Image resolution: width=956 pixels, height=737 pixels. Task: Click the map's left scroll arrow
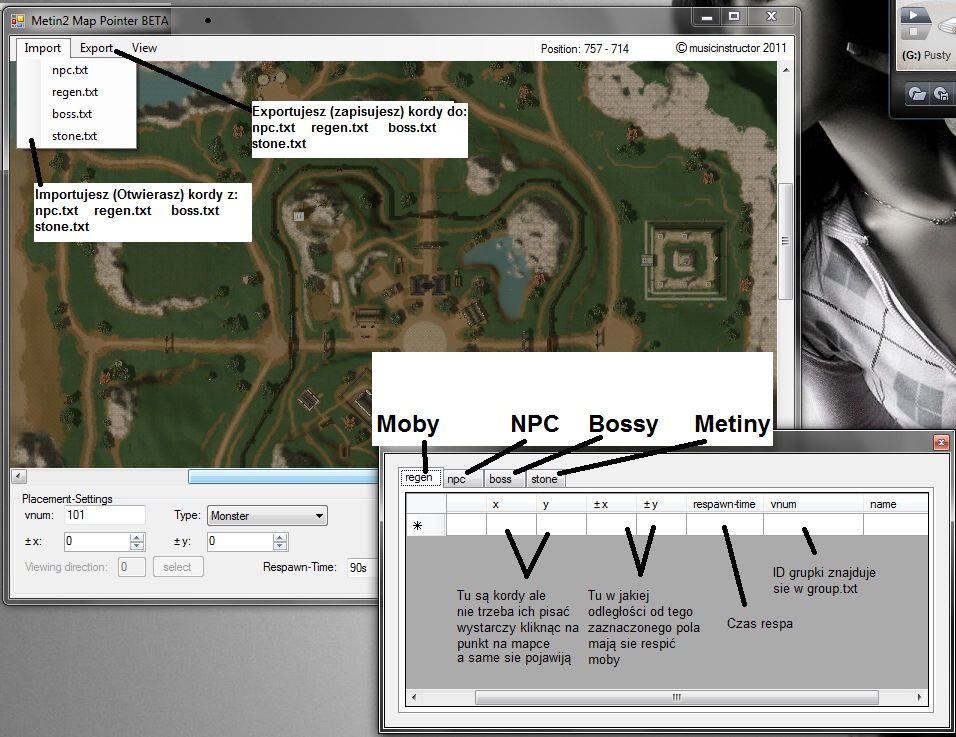(x=19, y=477)
